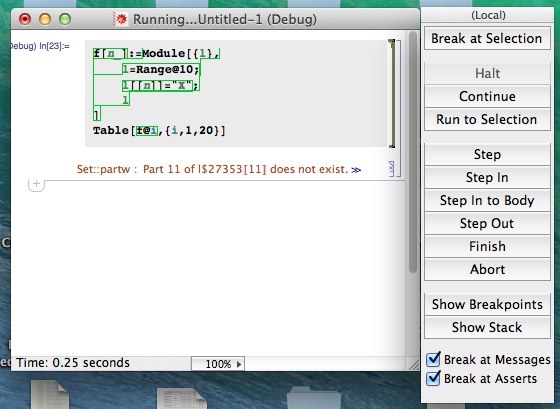Image resolution: width=560 pixels, height=409 pixels.
Task: Click the window resize grip corner icon
Action: point(414,364)
